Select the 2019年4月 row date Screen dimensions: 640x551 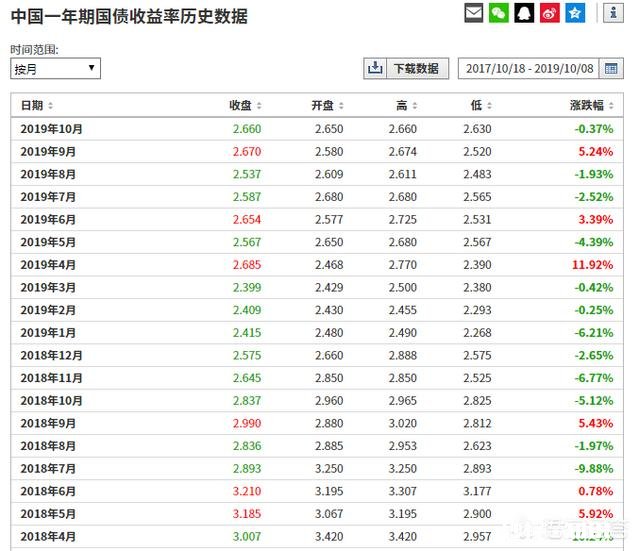pyautogui.click(x=48, y=265)
